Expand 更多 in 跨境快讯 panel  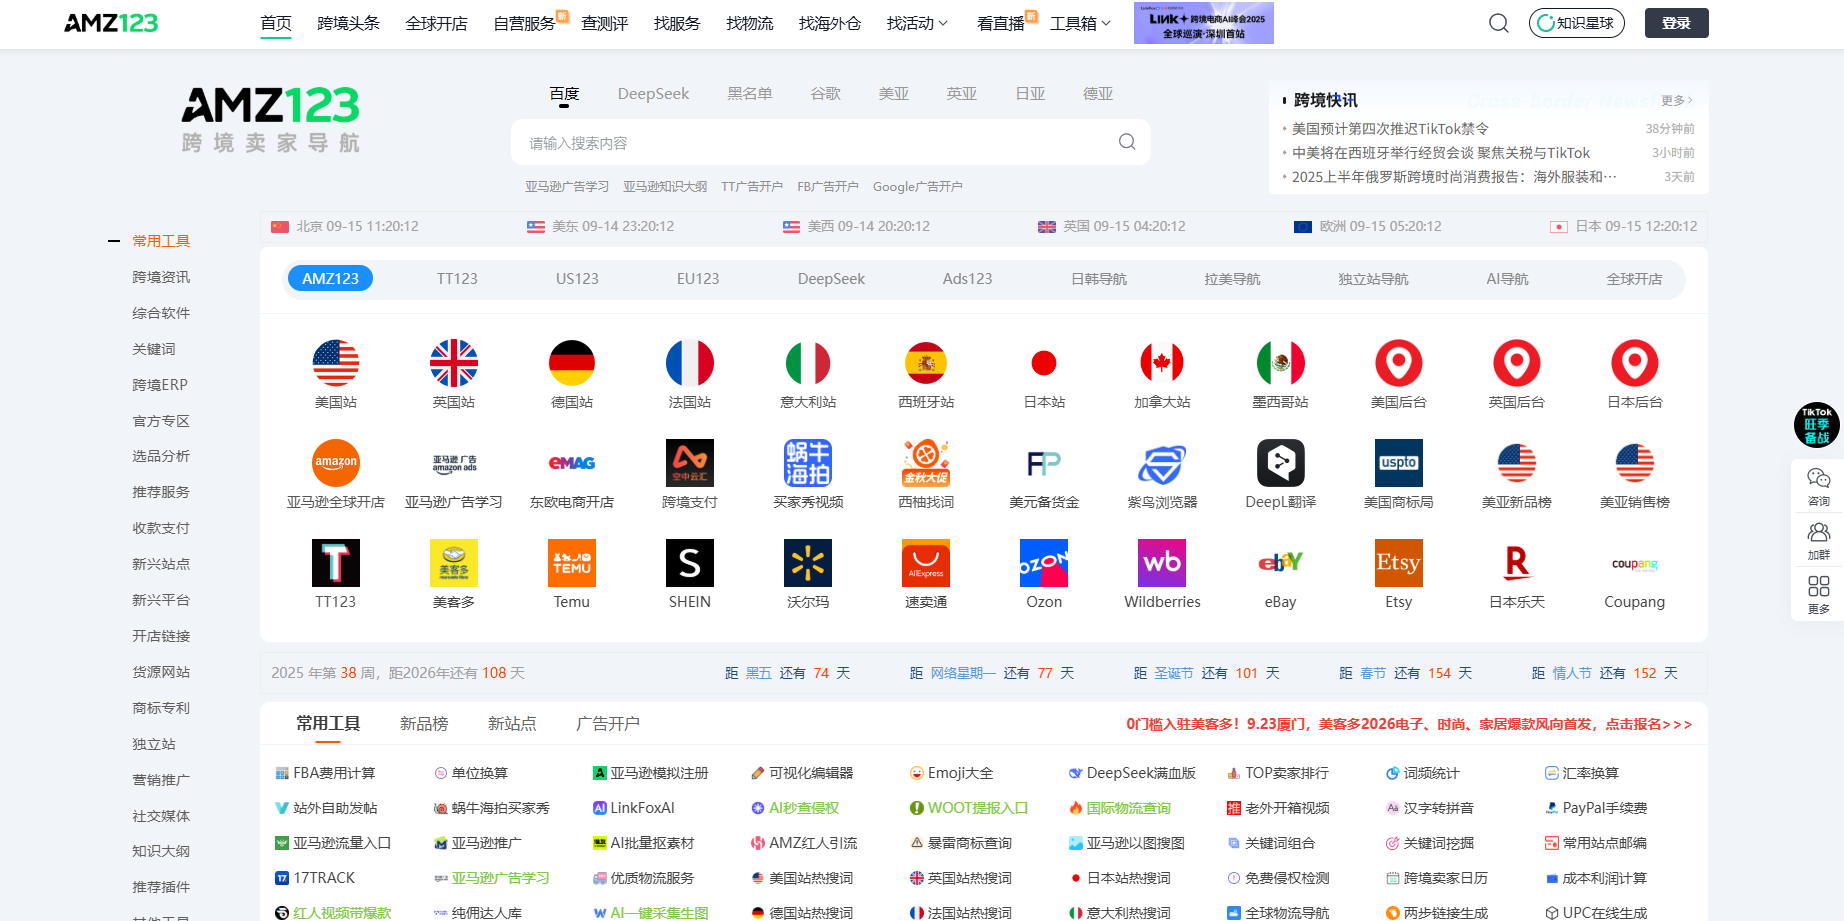pyautogui.click(x=1676, y=100)
